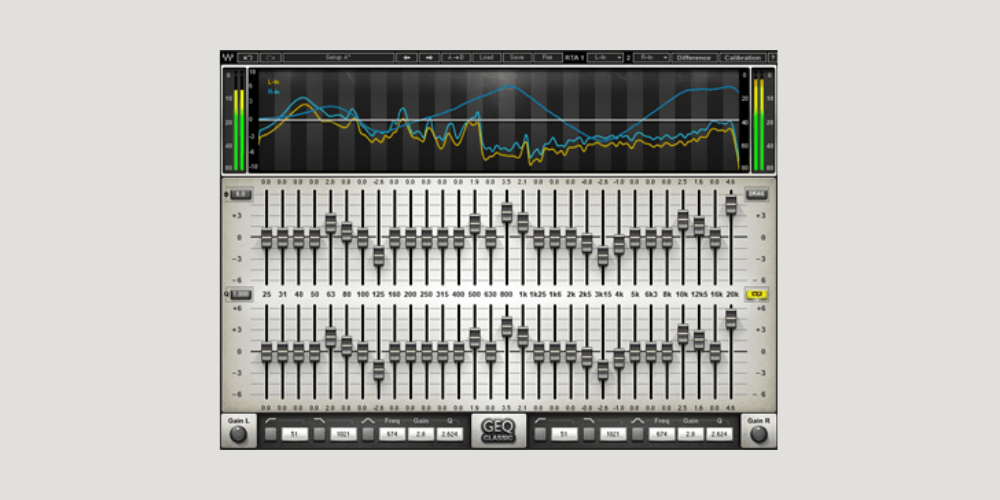Click the Difference button
This screenshot has width=1000, height=500.
[x=695, y=57]
